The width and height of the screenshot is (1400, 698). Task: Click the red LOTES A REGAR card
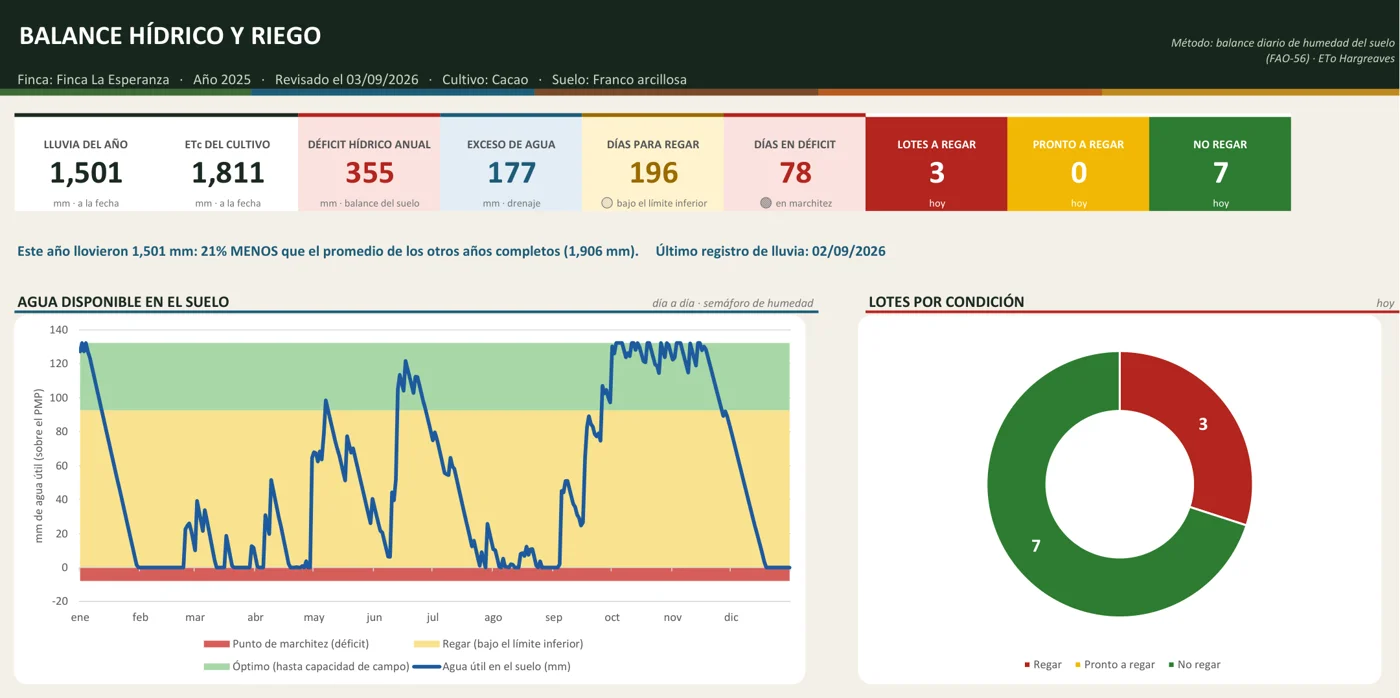point(936,164)
